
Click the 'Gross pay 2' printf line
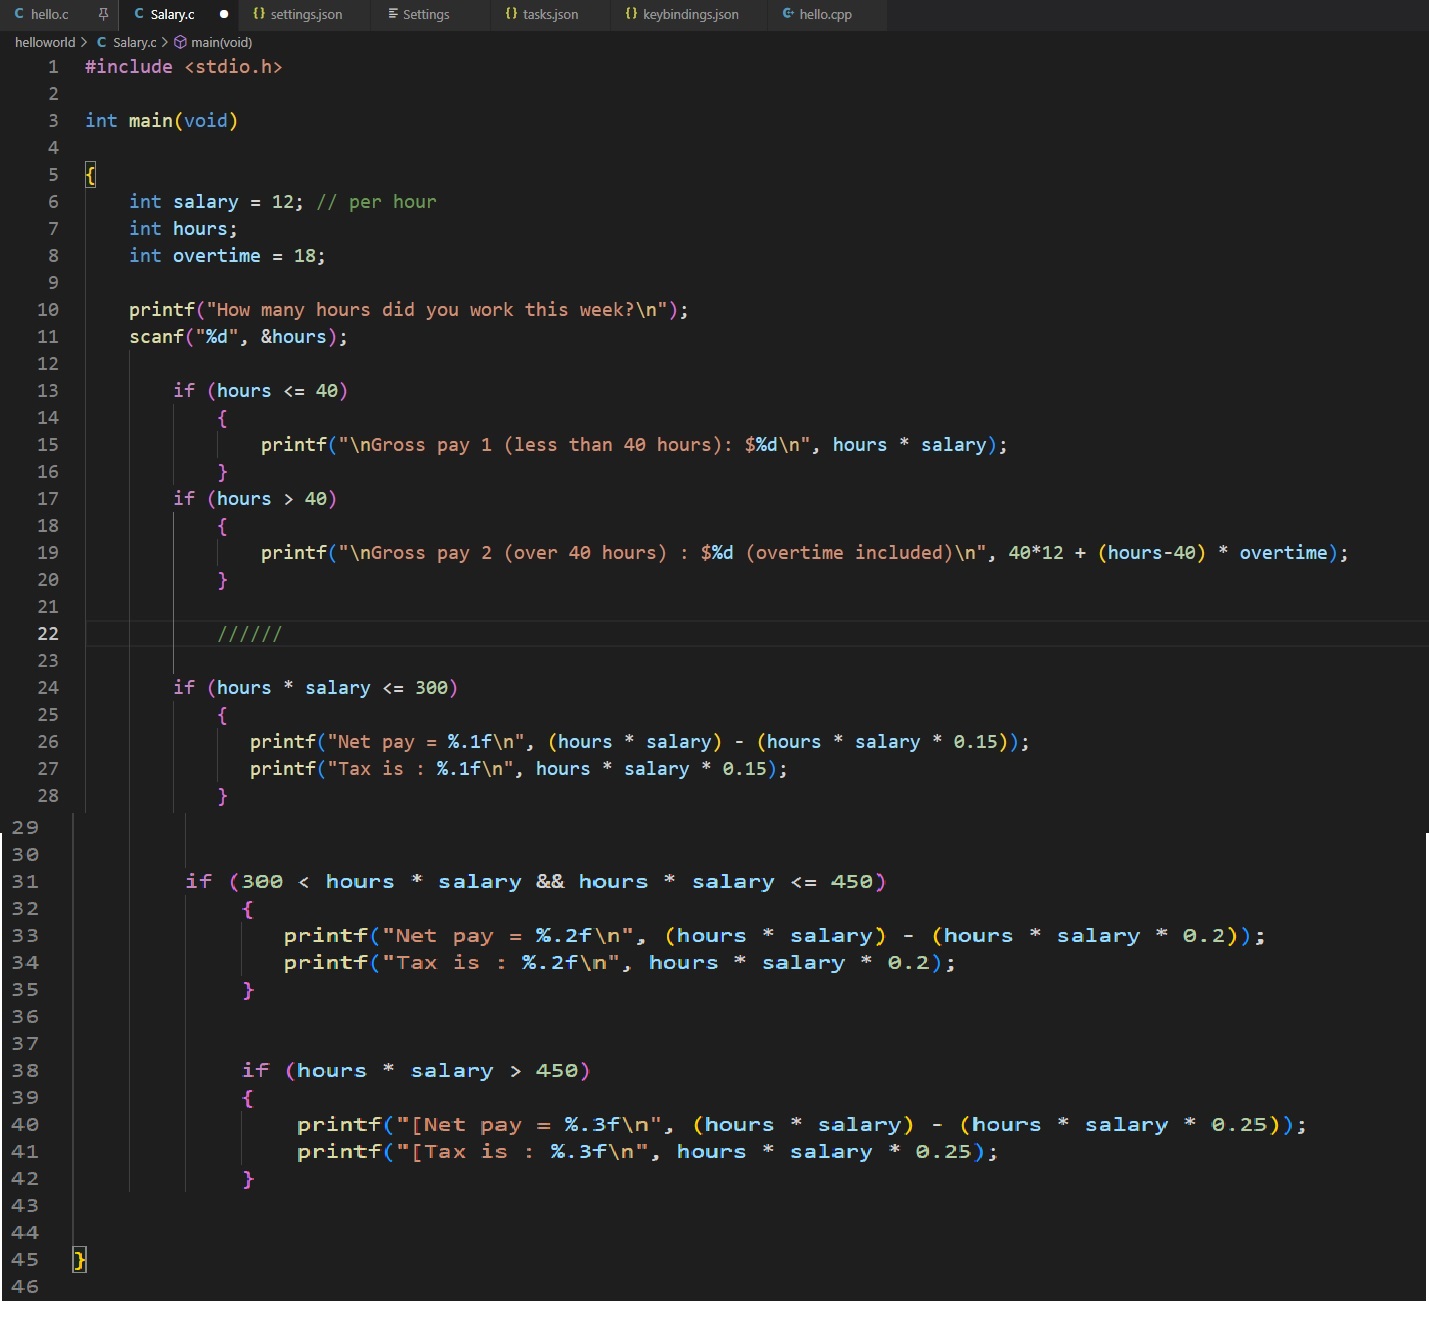pos(804,553)
